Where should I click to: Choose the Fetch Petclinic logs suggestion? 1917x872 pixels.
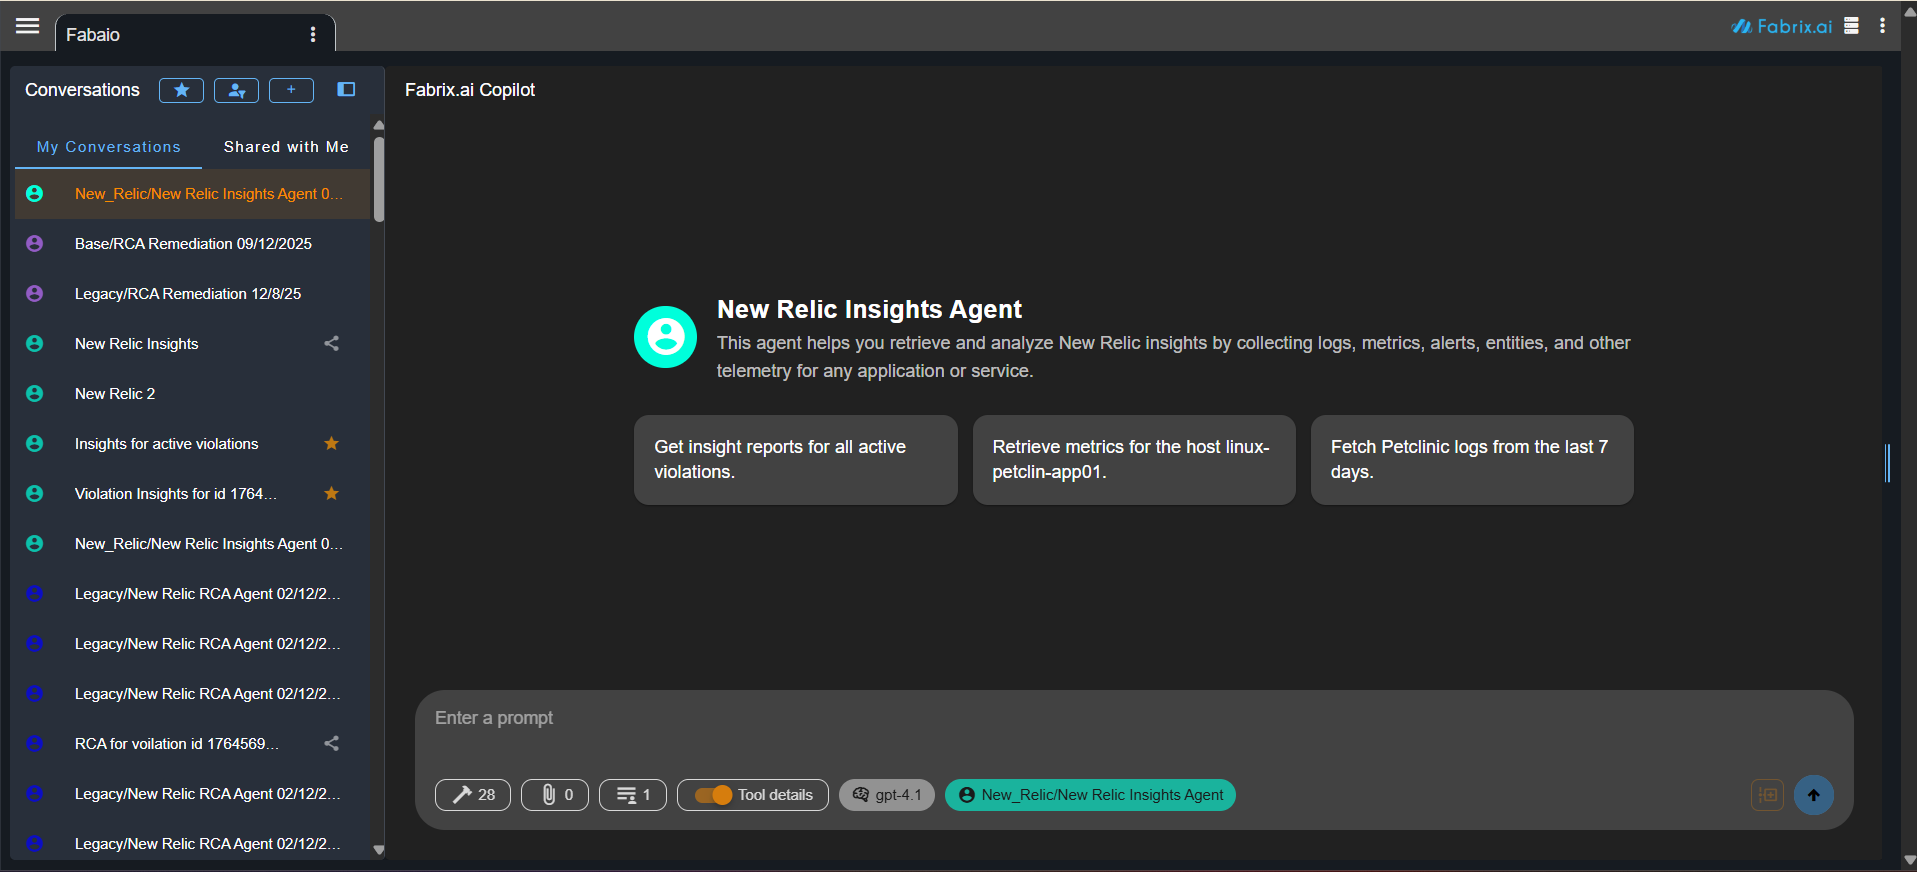1471,460
